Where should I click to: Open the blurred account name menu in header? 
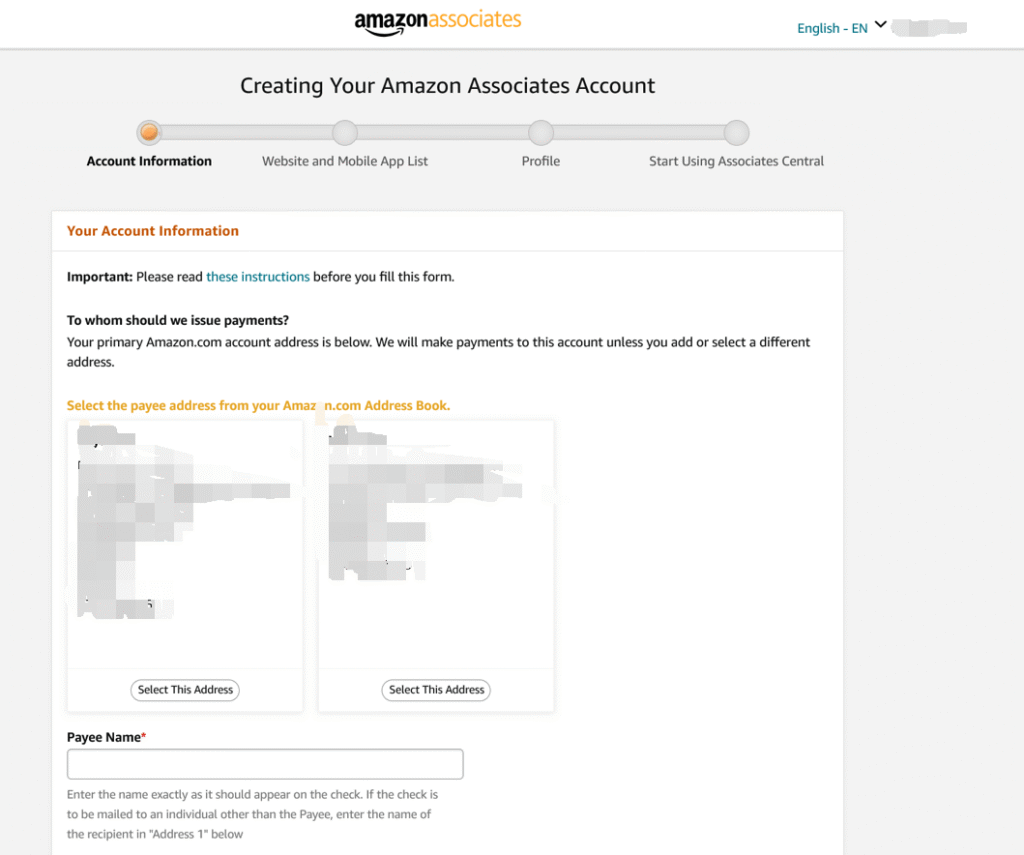point(930,27)
